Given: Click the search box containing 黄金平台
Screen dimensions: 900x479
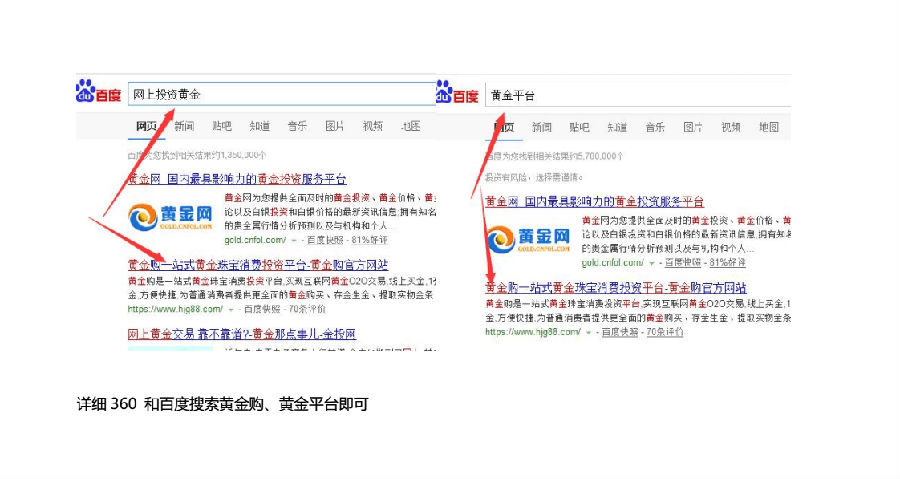Looking at the screenshot, I should [x=636, y=95].
